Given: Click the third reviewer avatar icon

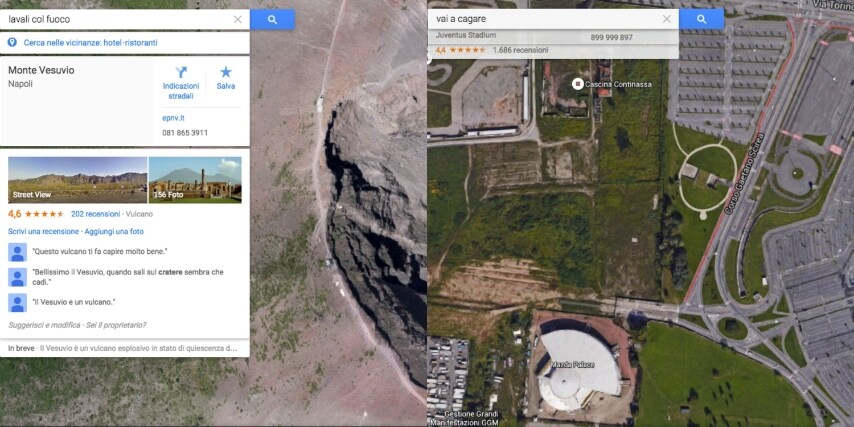Looking at the screenshot, I should coord(17,302).
